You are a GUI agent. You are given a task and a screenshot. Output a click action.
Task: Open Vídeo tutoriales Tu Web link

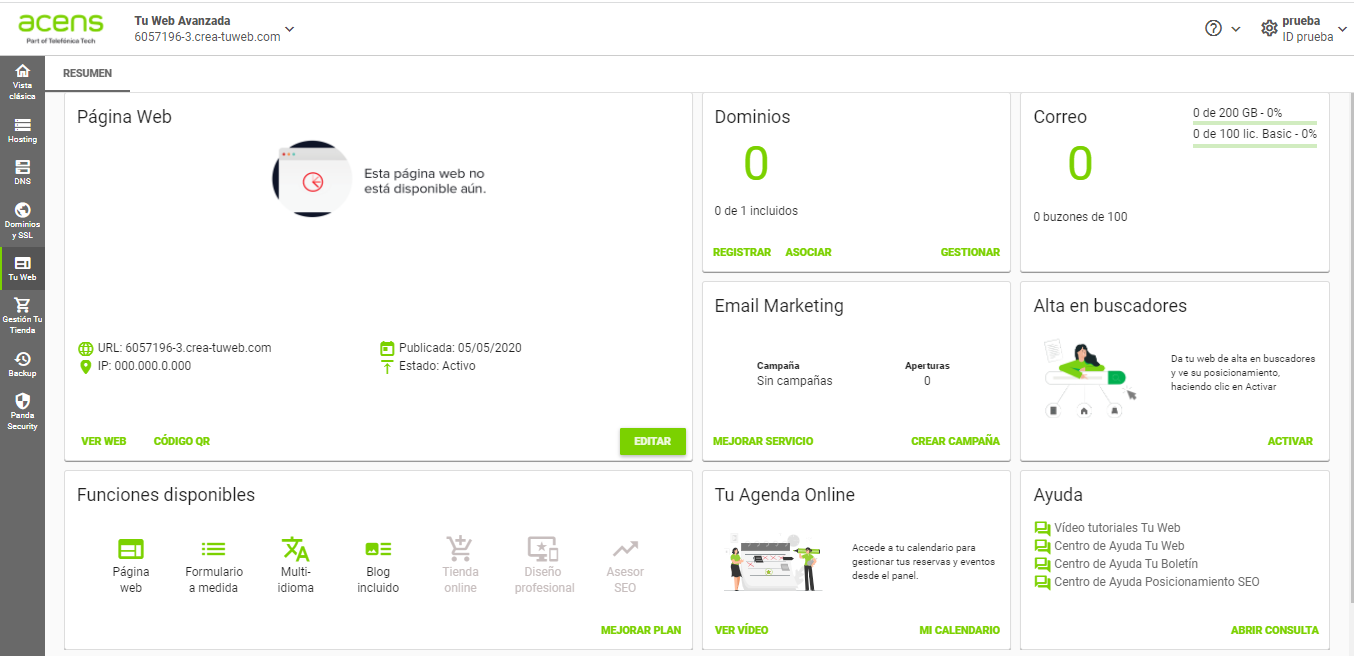click(1117, 528)
